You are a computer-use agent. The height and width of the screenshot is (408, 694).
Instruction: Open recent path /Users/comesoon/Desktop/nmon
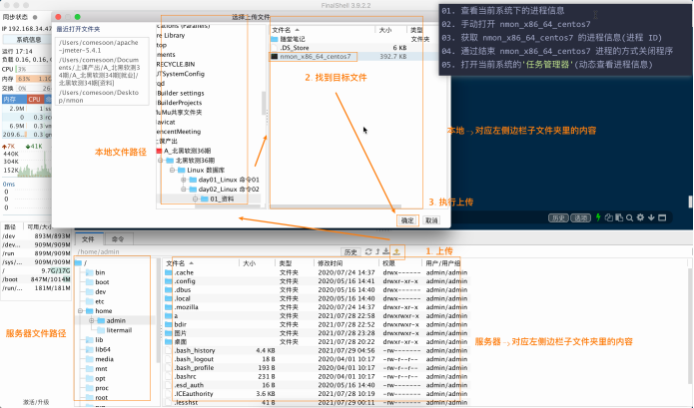(x=99, y=96)
